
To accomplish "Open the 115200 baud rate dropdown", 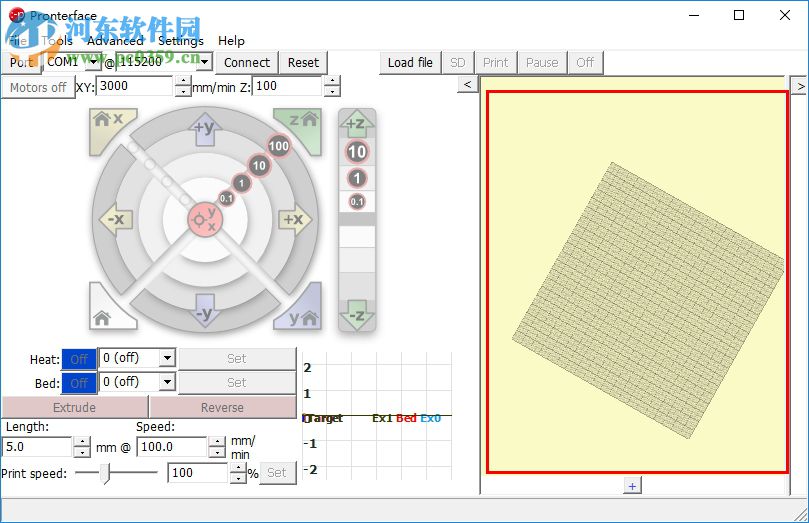I will click(x=205, y=62).
